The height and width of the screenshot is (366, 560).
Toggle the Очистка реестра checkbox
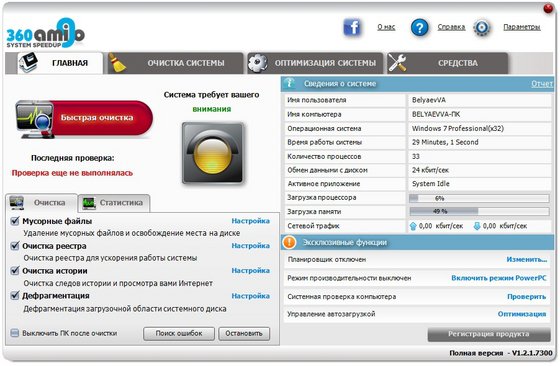tap(15, 246)
